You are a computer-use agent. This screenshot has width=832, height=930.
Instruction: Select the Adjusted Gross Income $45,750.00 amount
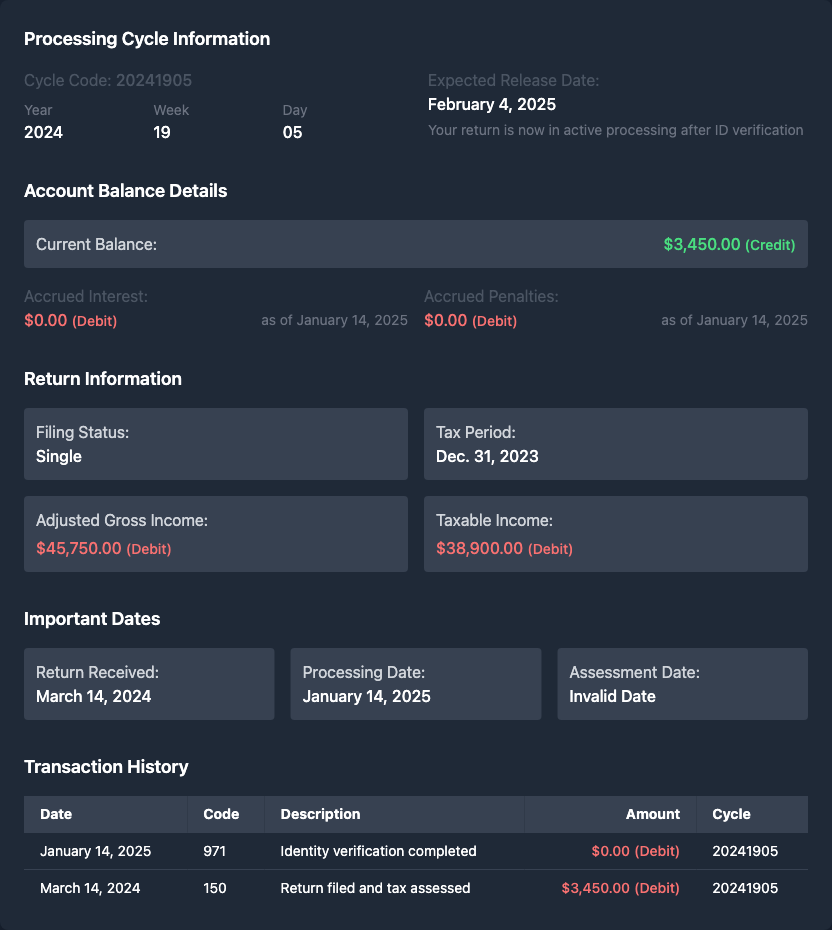[x=79, y=549]
